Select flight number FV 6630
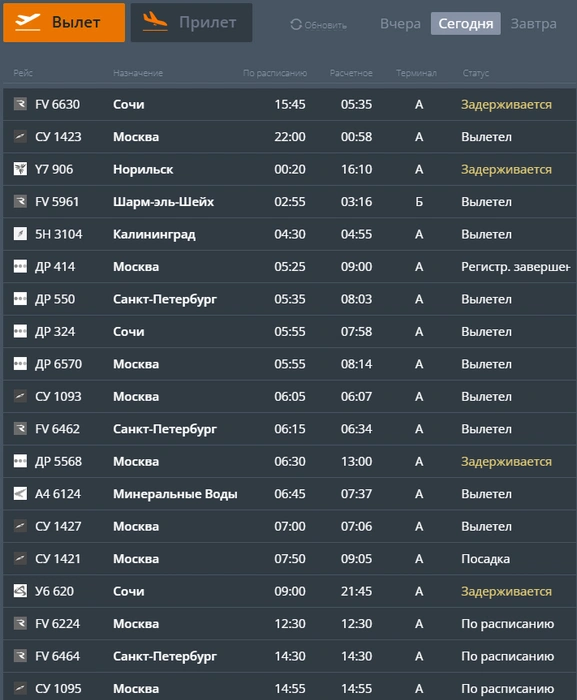This screenshot has width=577, height=700. [x=58, y=104]
